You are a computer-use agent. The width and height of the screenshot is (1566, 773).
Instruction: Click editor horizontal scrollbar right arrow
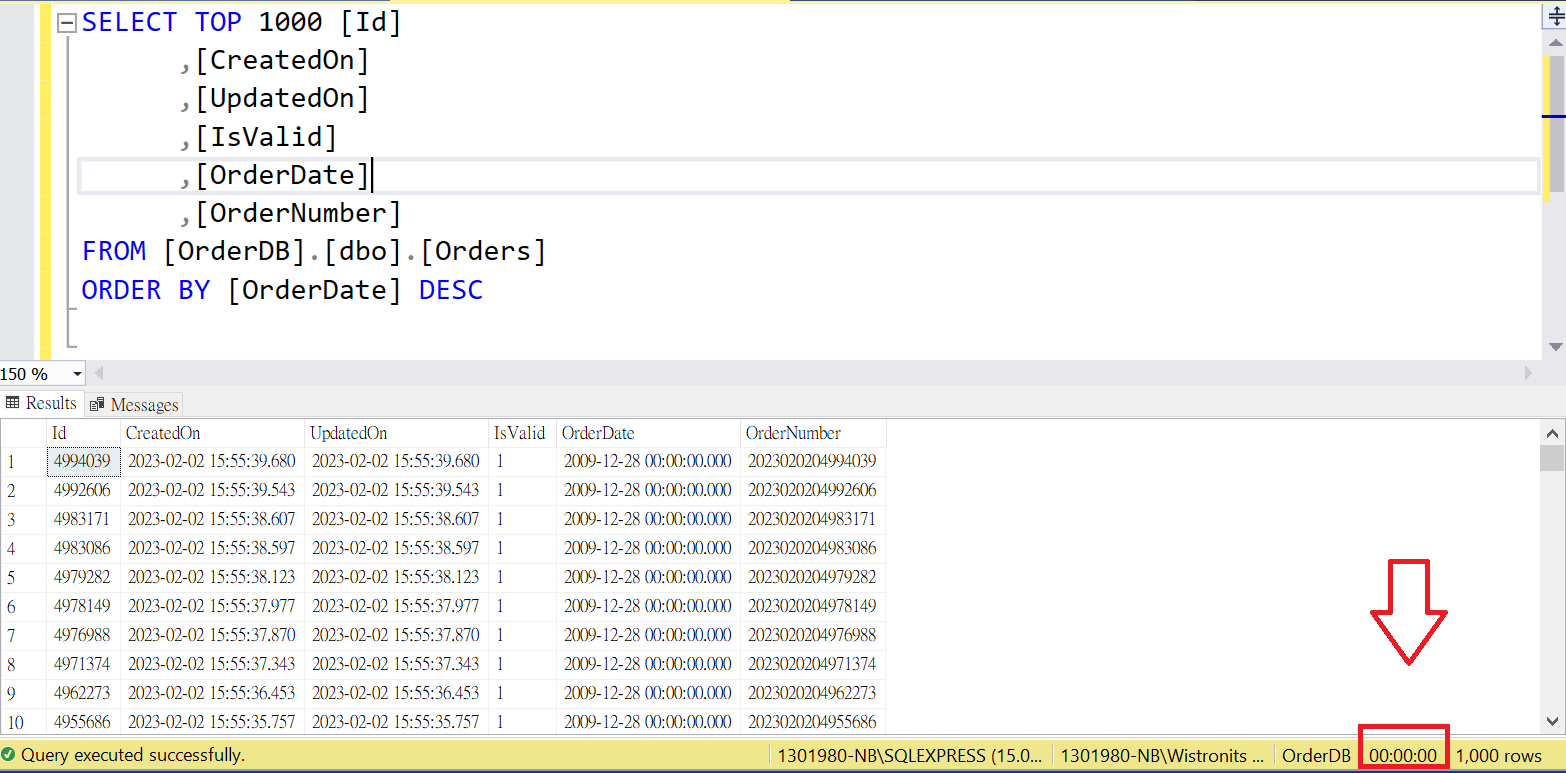point(1528,374)
